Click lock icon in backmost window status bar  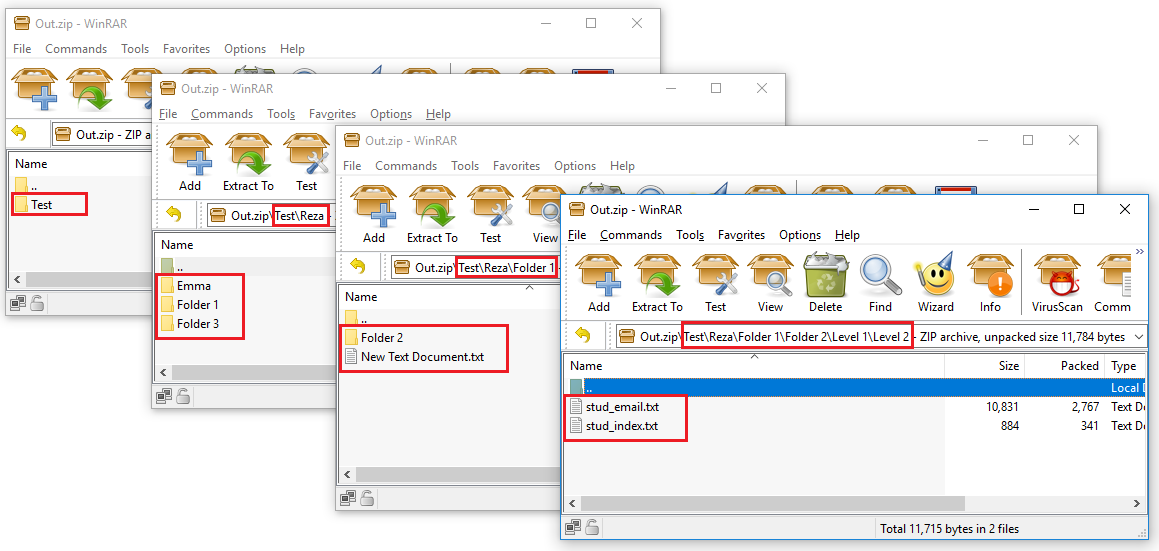click(35, 301)
